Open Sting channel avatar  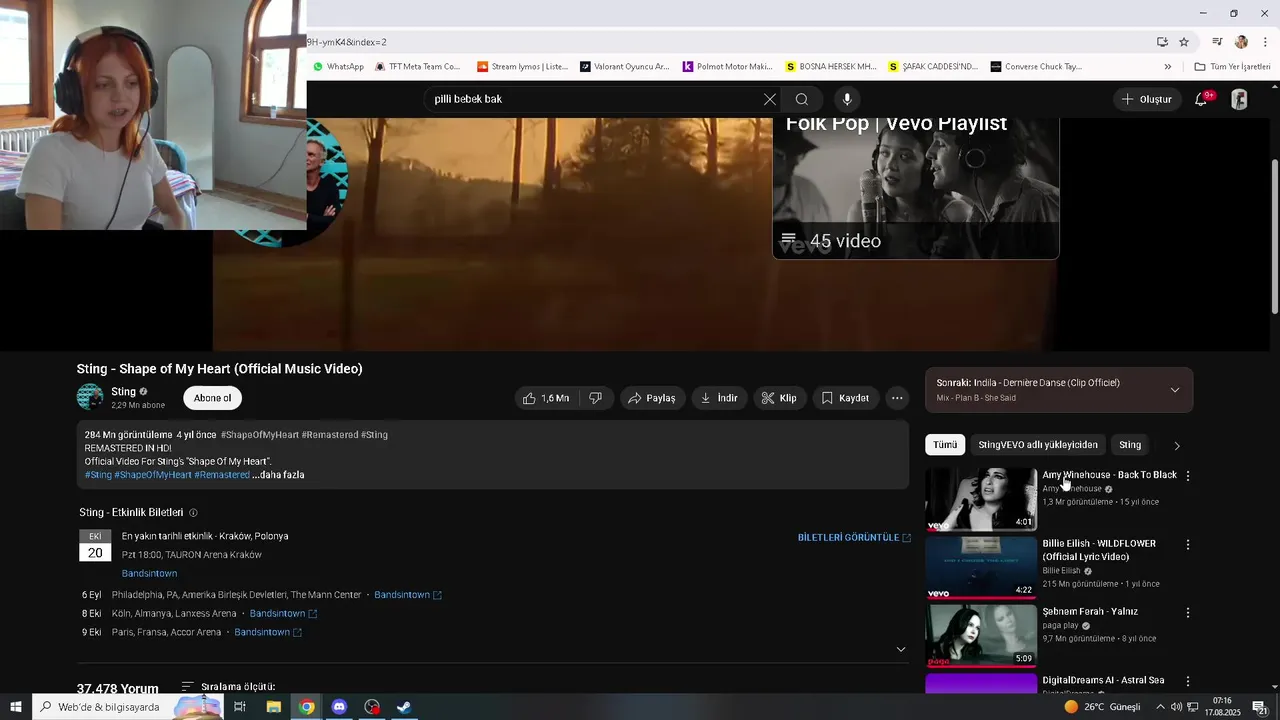[90, 397]
